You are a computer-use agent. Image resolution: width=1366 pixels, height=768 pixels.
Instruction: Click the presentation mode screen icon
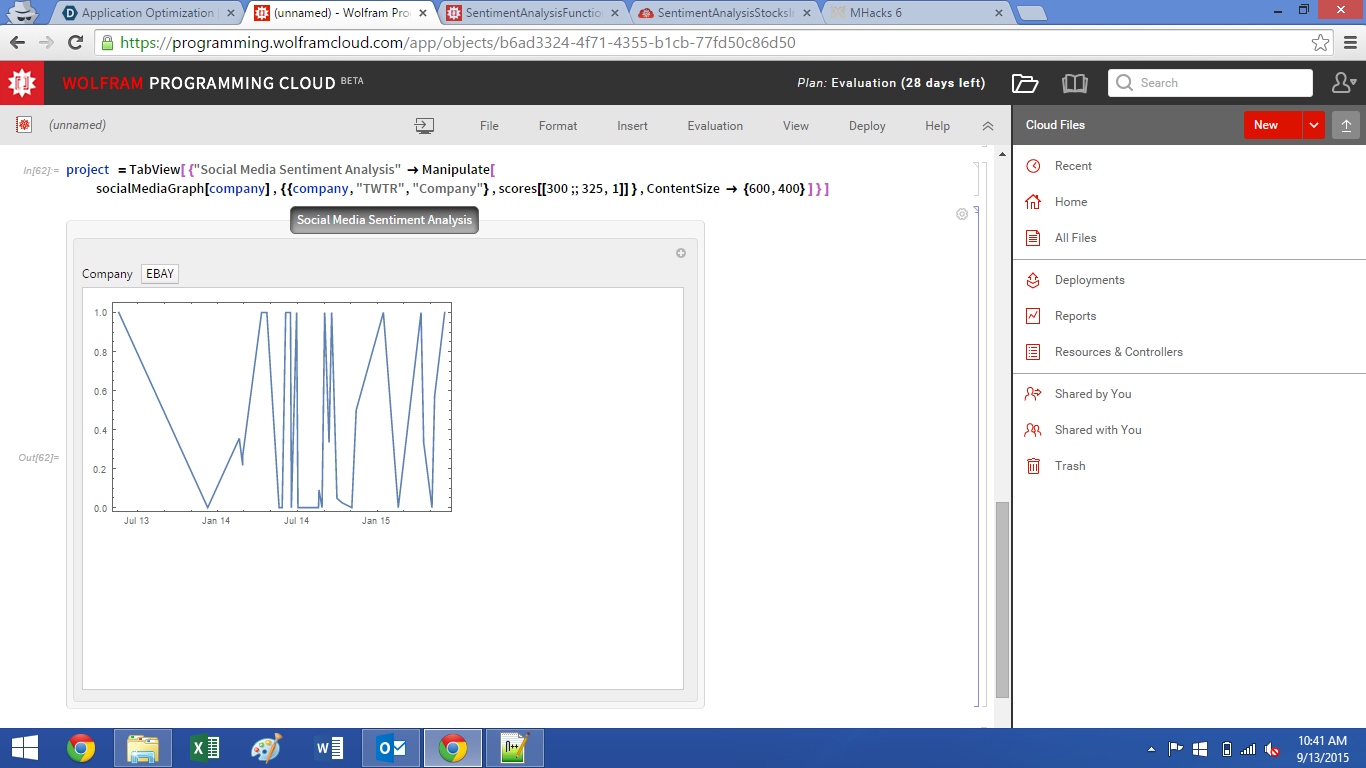coord(425,126)
